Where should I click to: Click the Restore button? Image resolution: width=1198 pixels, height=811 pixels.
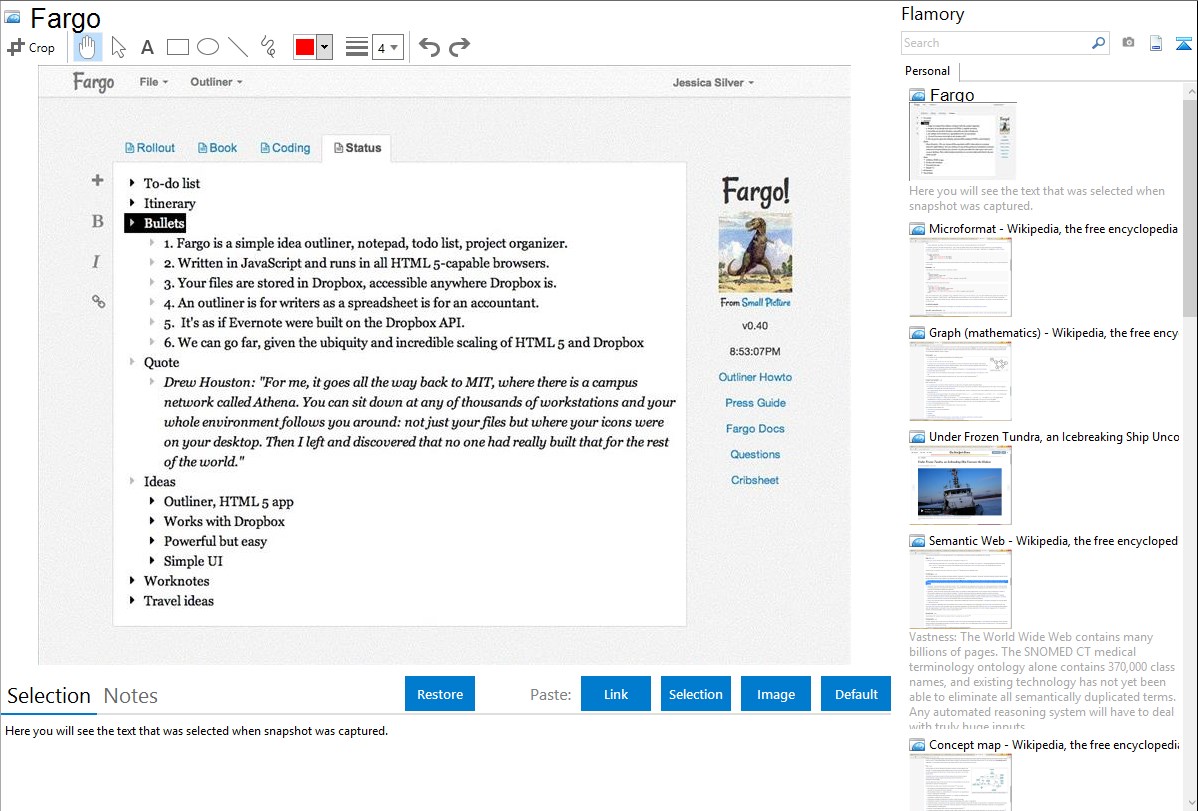tap(440, 694)
